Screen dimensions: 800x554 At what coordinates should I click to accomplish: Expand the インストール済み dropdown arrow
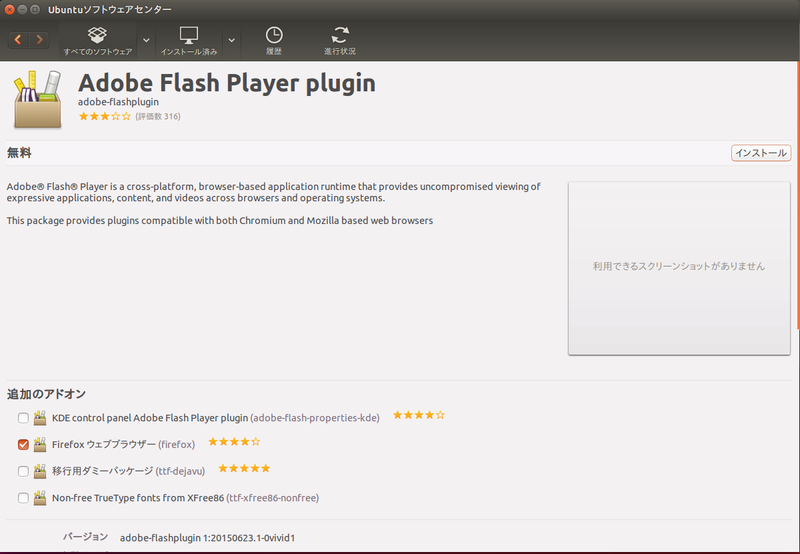[x=232, y=40]
